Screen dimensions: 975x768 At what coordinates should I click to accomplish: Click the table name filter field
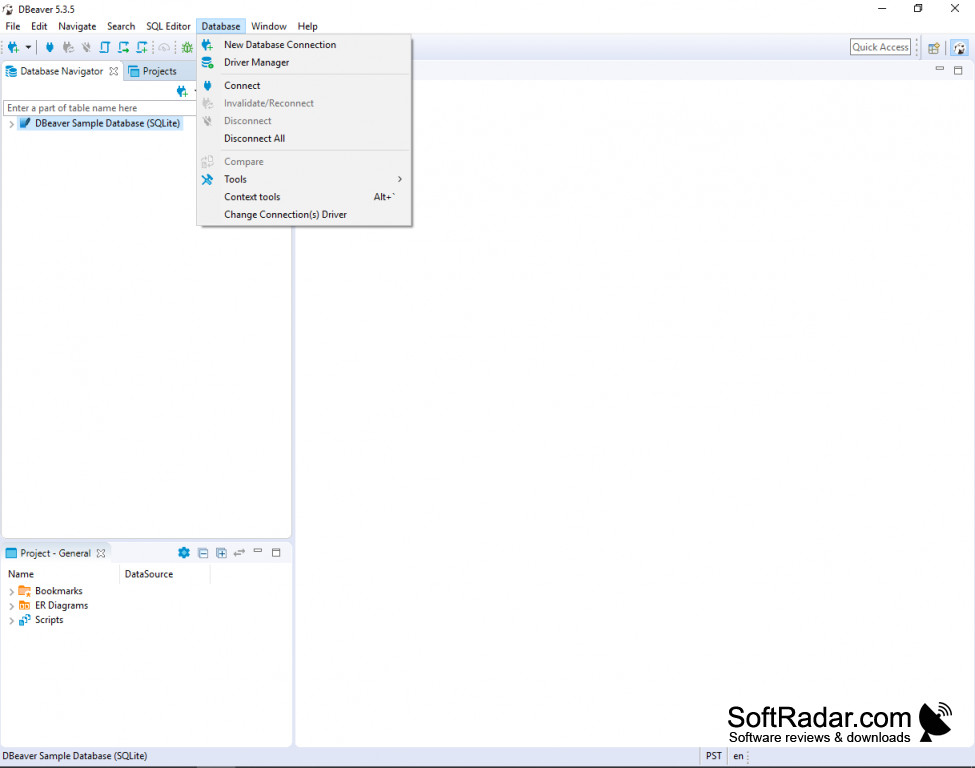click(99, 108)
